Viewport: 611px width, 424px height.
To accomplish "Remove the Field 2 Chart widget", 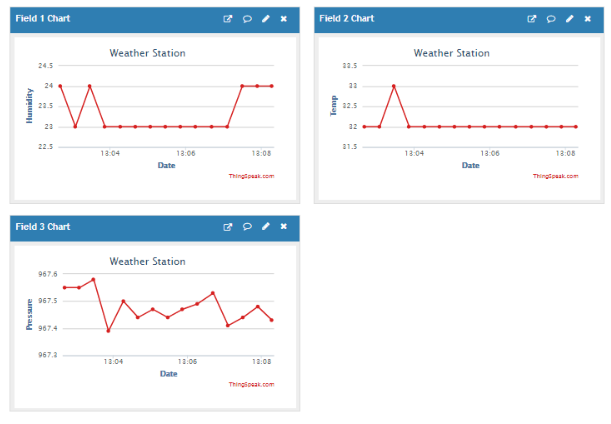I will [587, 18].
